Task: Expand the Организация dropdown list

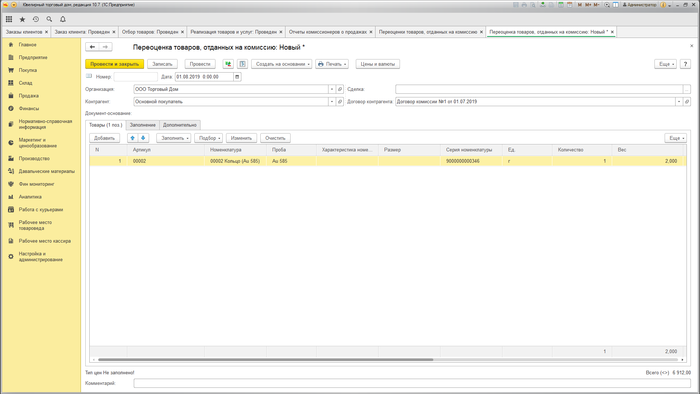Action: [x=332, y=89]
